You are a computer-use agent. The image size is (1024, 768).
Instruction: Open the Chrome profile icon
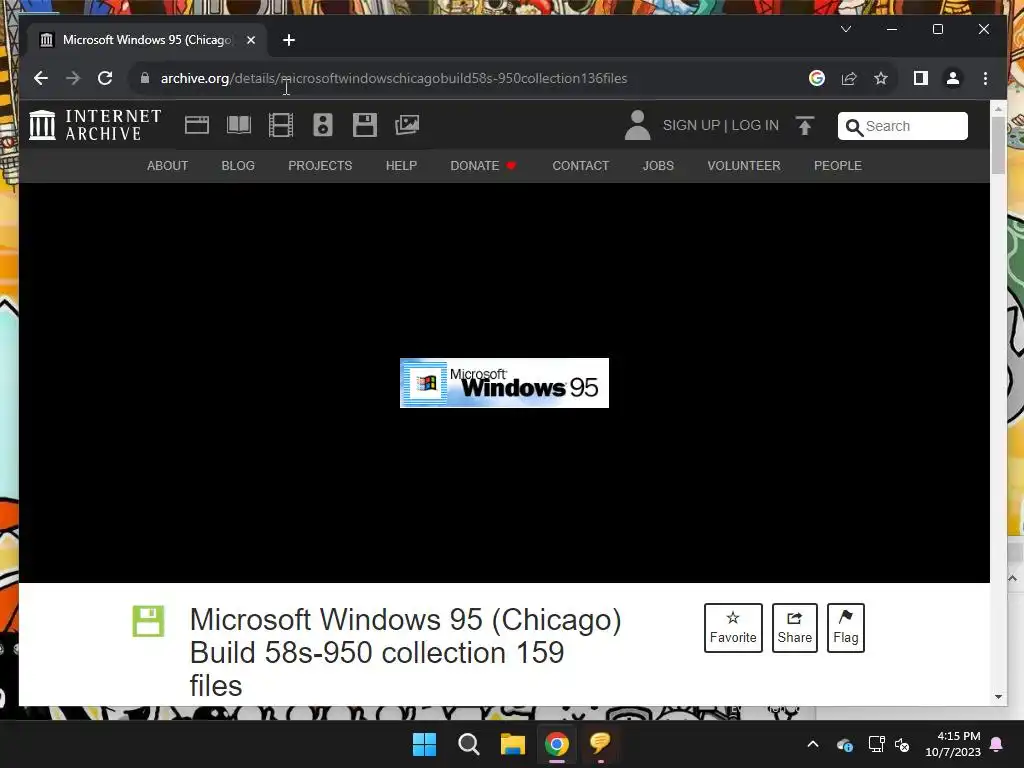pyautogui.click(x=953, y=78)
